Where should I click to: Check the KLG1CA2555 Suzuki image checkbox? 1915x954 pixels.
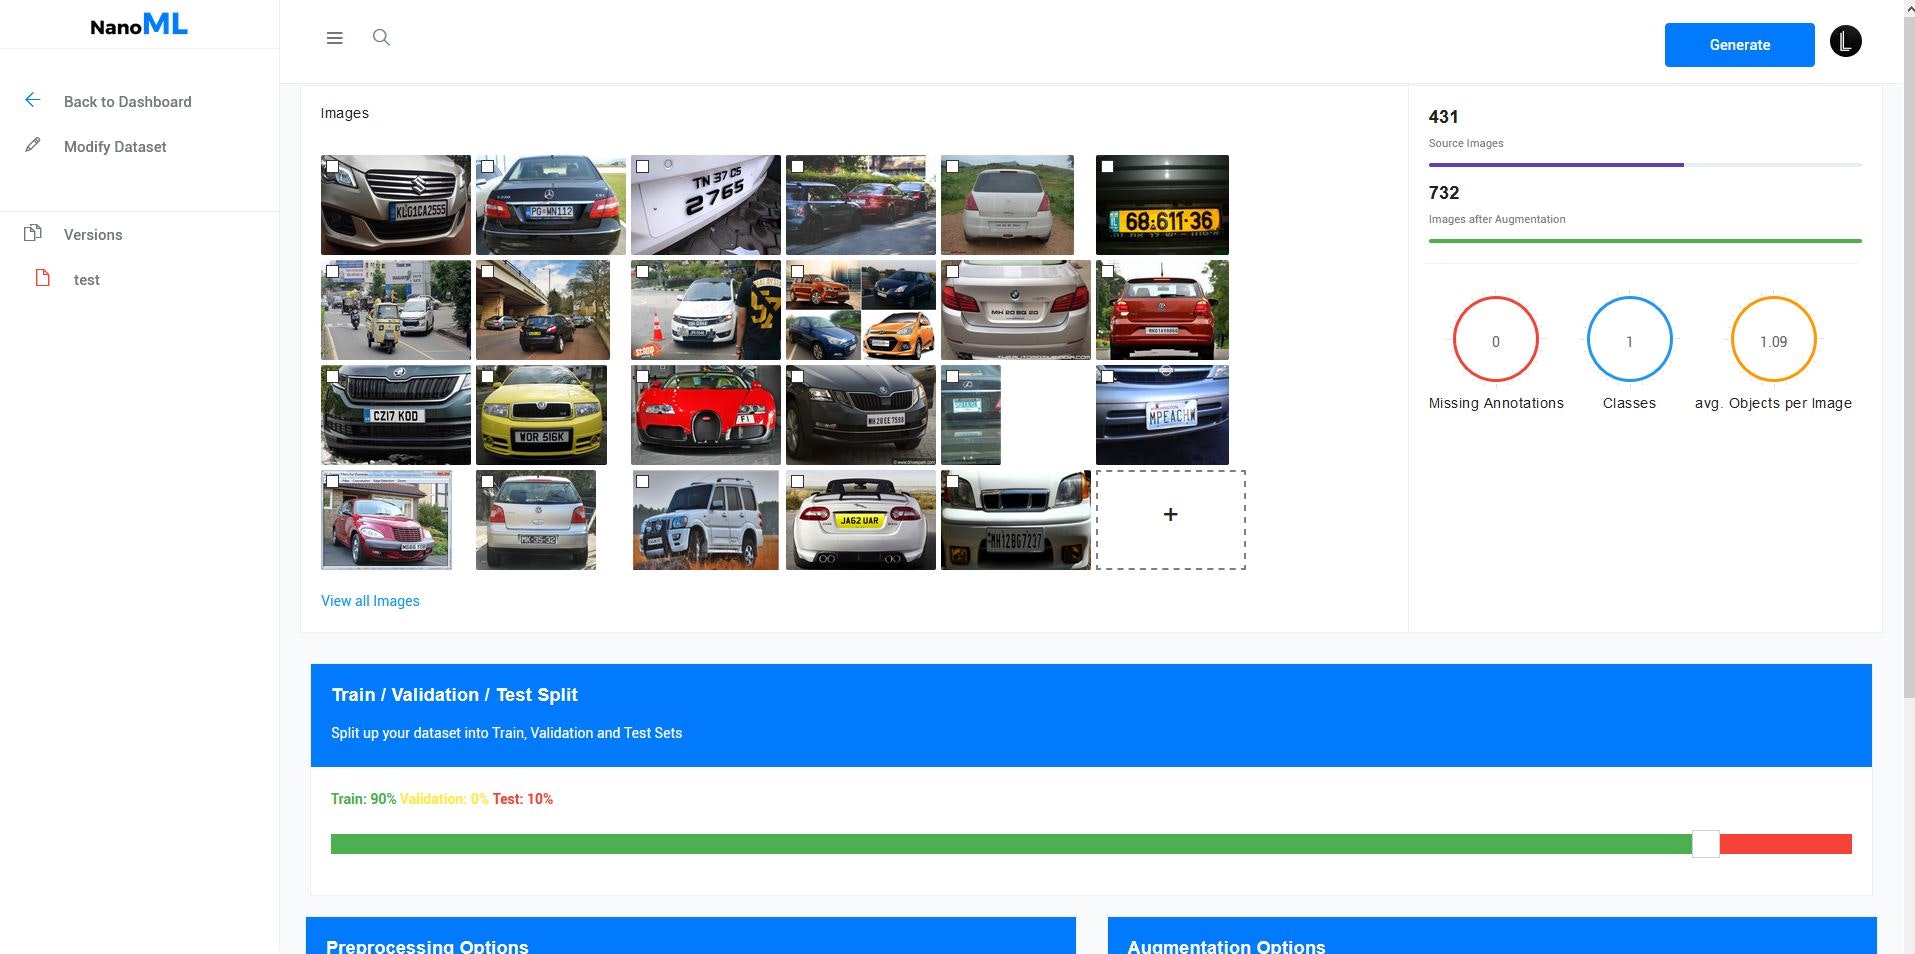coord(332,167)
